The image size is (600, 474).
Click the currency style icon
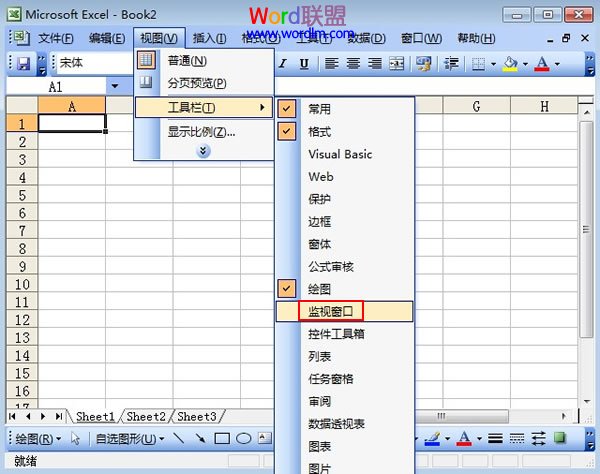pyautogui.click(x=424, y=64)
